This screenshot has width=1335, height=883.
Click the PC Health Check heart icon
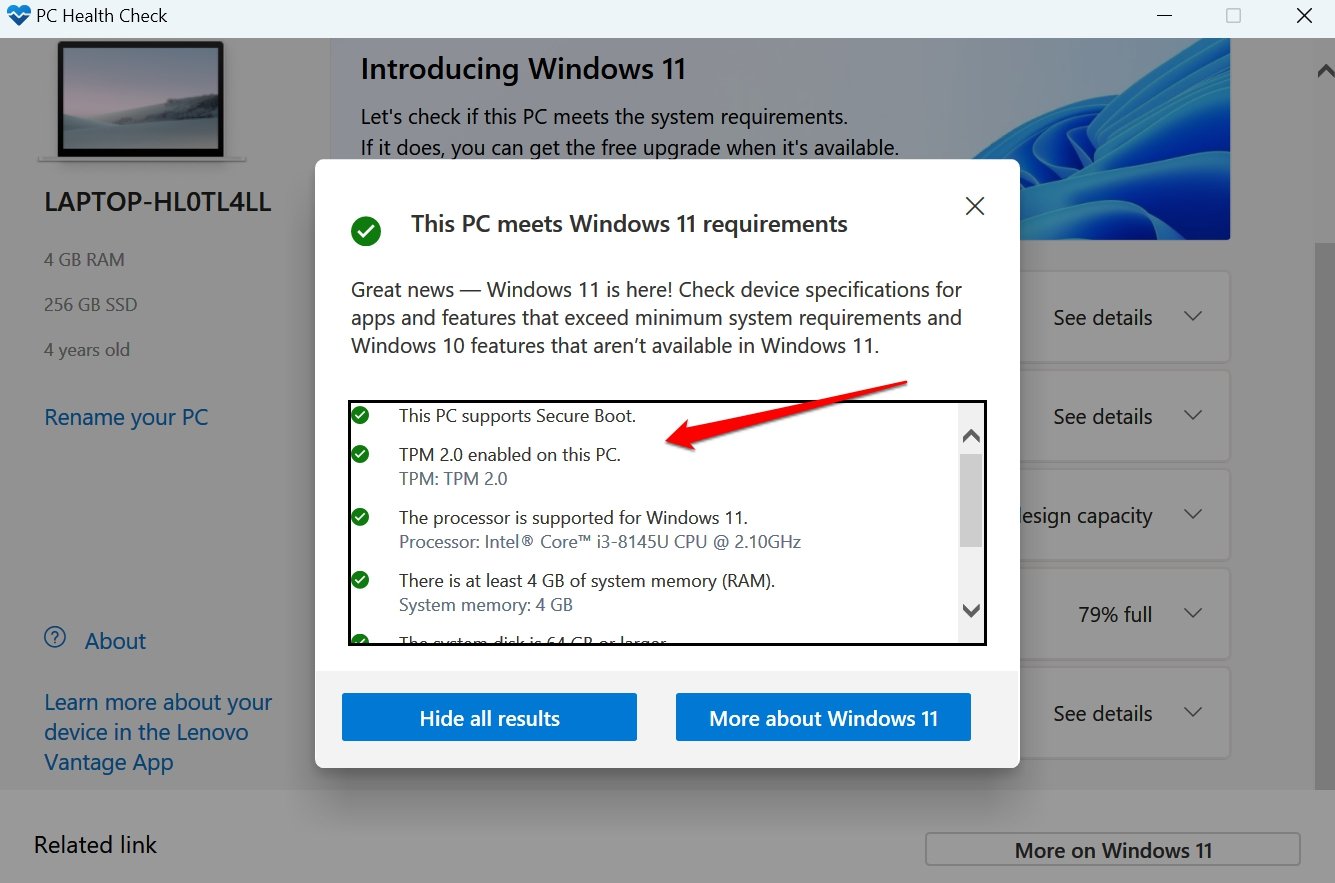pyautogui.click(x=19, y=16)
